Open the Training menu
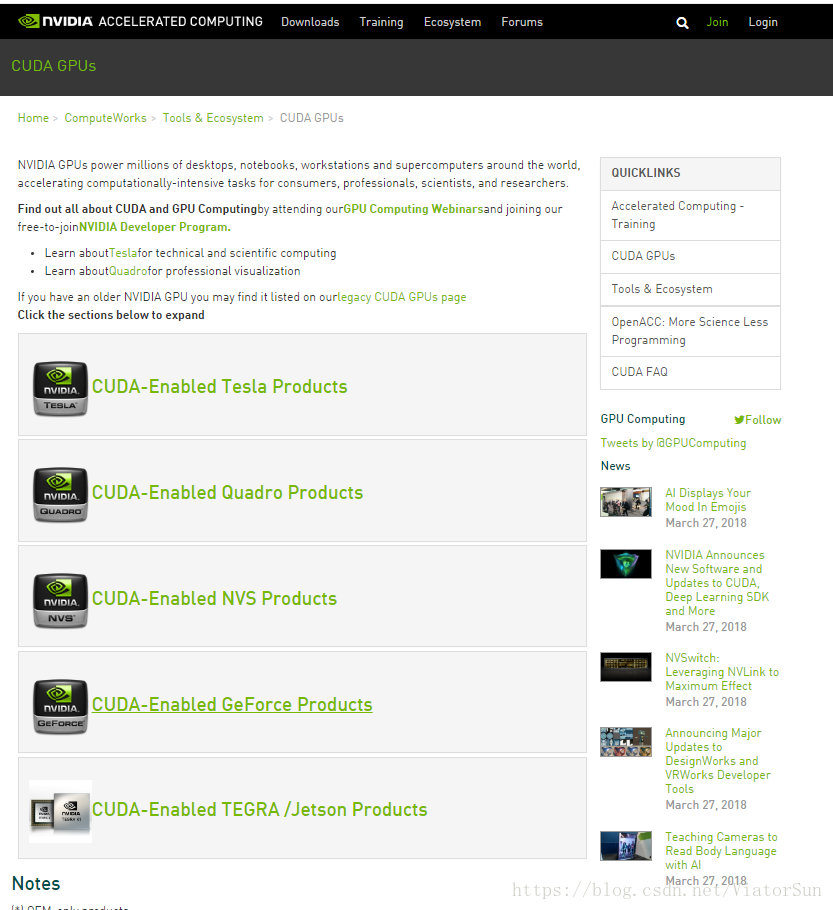This screenshot has height=910, width=833. tap(381, 22)
